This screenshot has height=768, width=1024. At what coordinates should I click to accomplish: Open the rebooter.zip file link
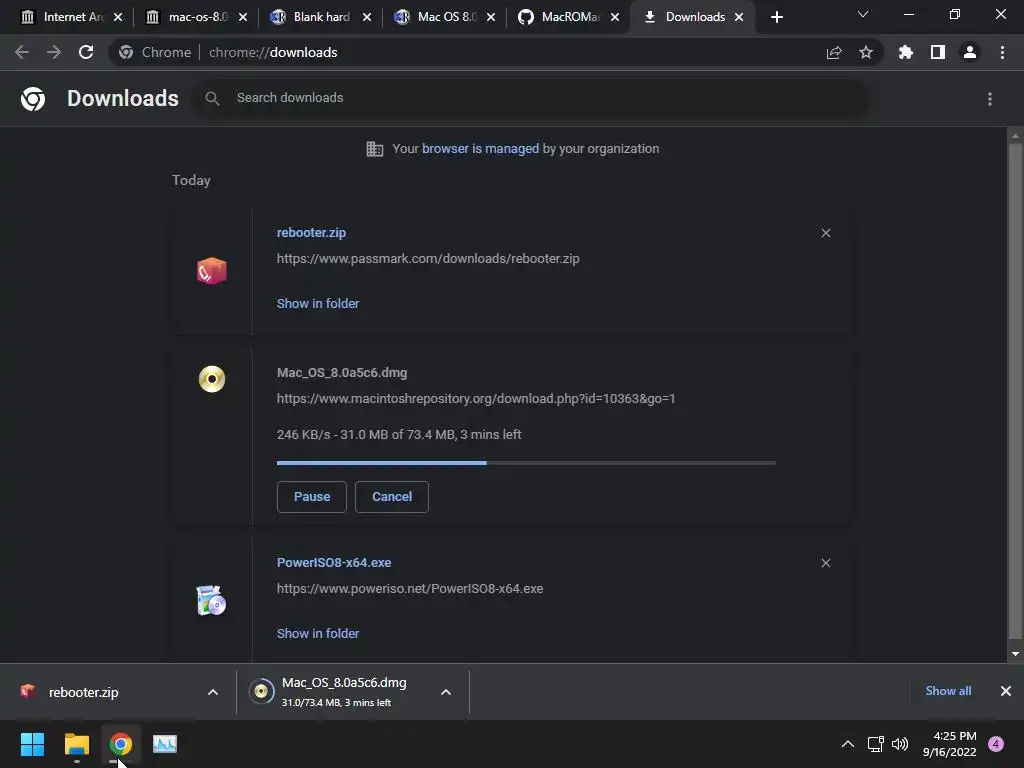tap(312, 232)
